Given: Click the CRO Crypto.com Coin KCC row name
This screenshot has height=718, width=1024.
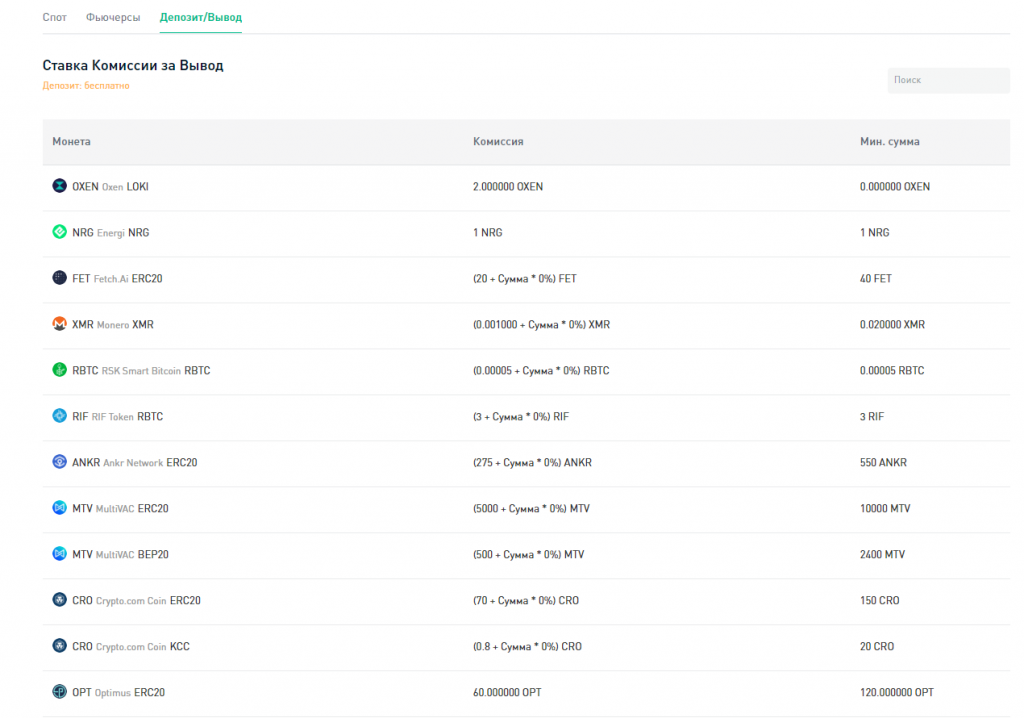Looking at the screenshot, I should coord(130,646).
